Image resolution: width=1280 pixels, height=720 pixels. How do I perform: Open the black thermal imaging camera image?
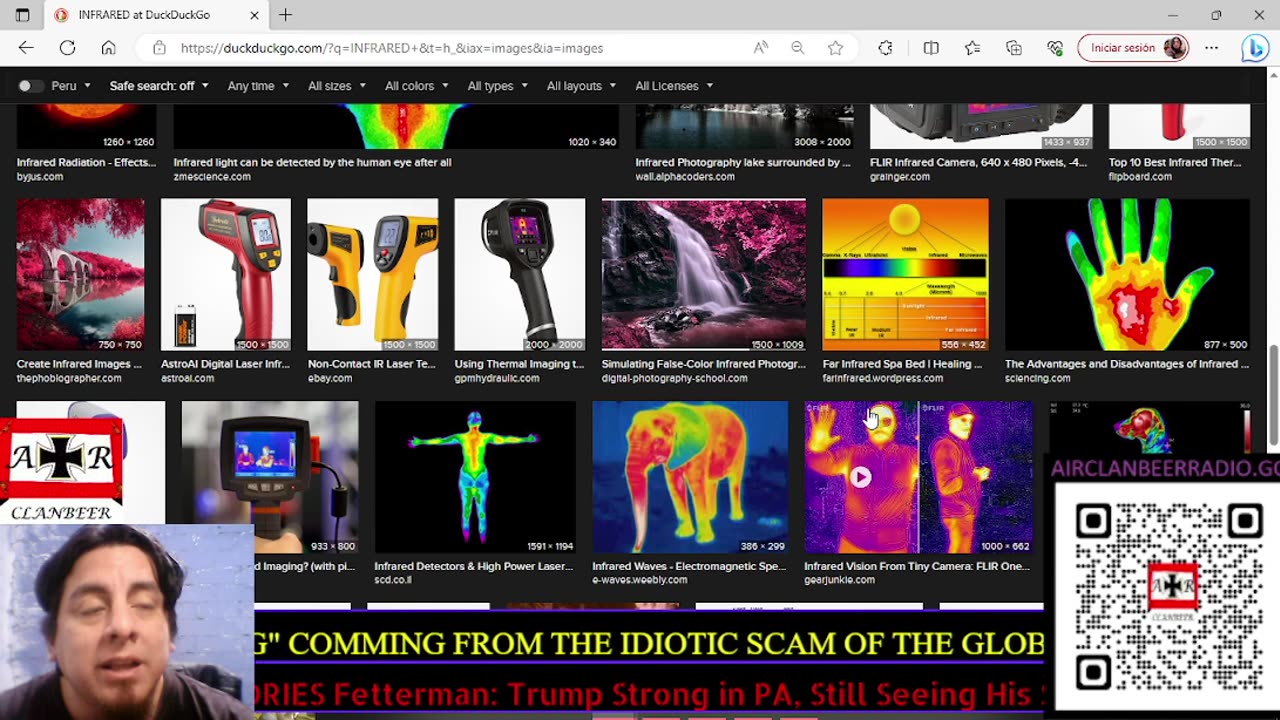coord(520,275)
